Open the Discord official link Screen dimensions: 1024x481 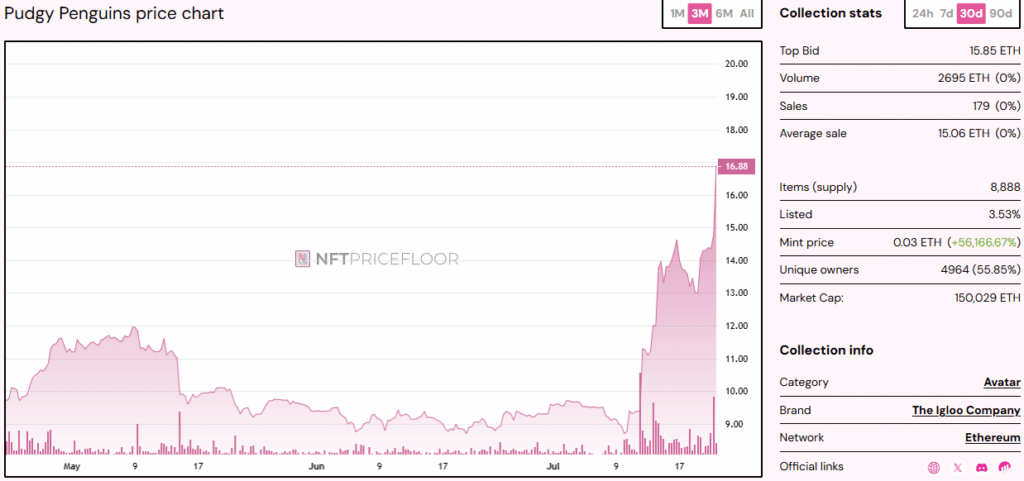coord(982,467)
